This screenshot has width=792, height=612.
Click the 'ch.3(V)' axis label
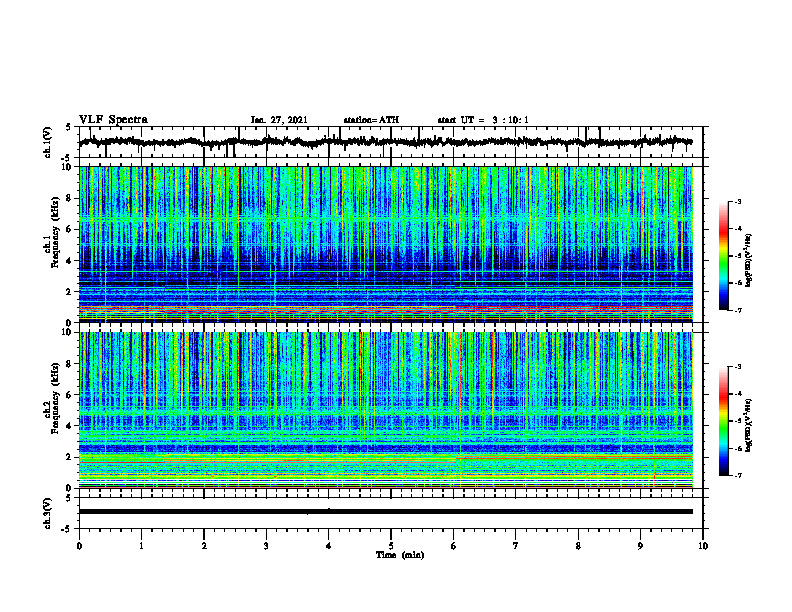pyautogui.click(x=49, y=514)
